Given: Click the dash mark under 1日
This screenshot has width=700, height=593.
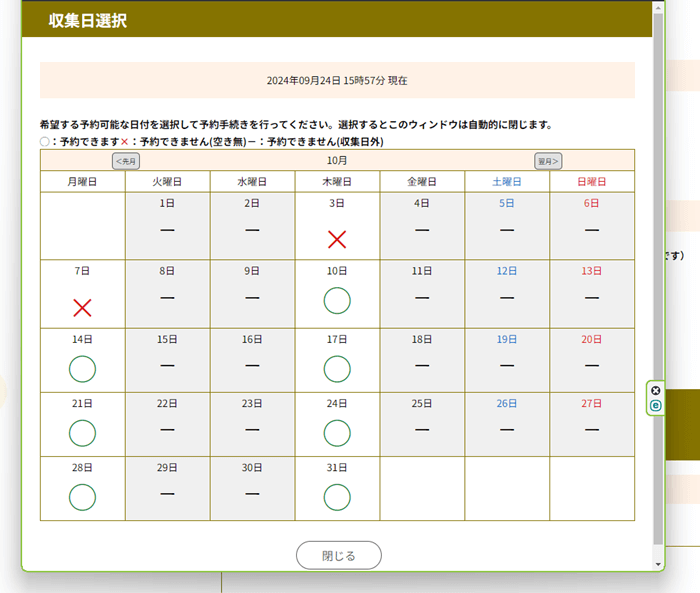Looking at the screenshot, I should pyautogui.click(x=167, y=230).
